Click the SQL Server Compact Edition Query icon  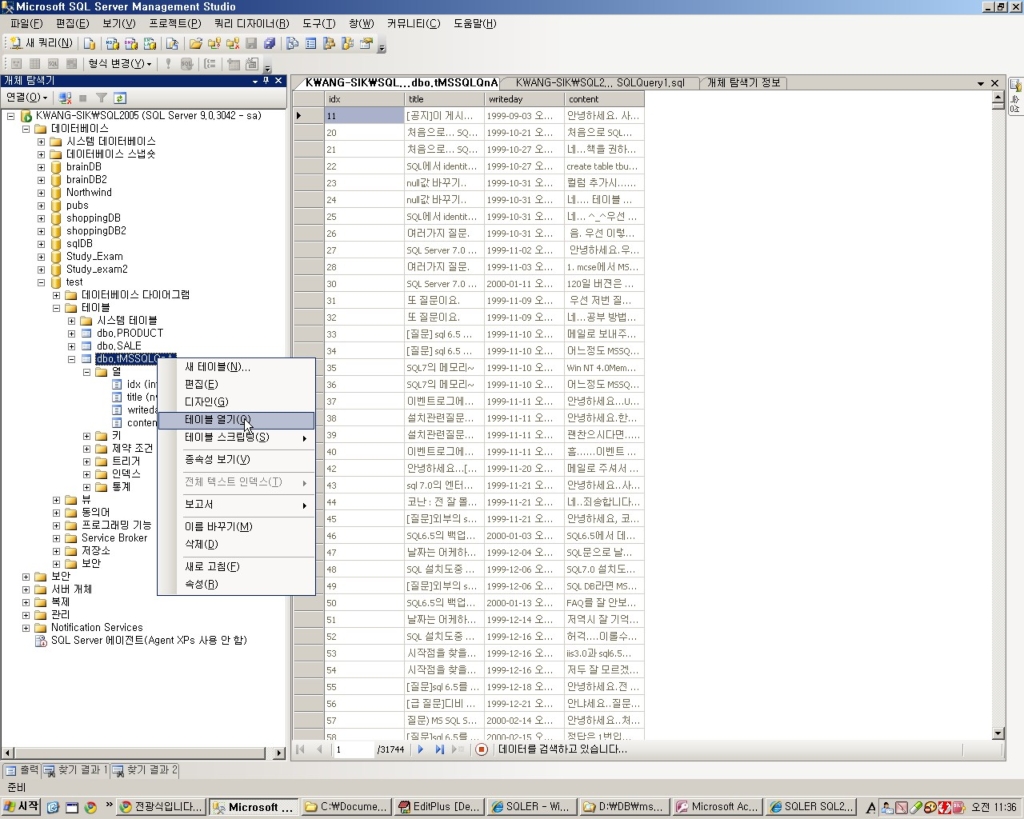coord(172,44)
